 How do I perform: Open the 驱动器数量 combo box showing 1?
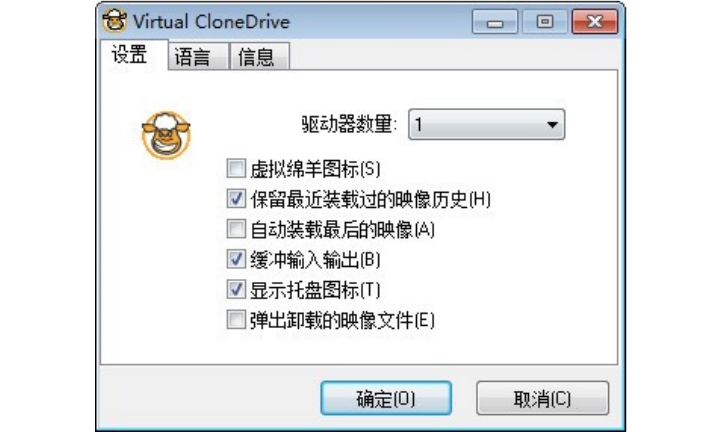tap(486, 124)
